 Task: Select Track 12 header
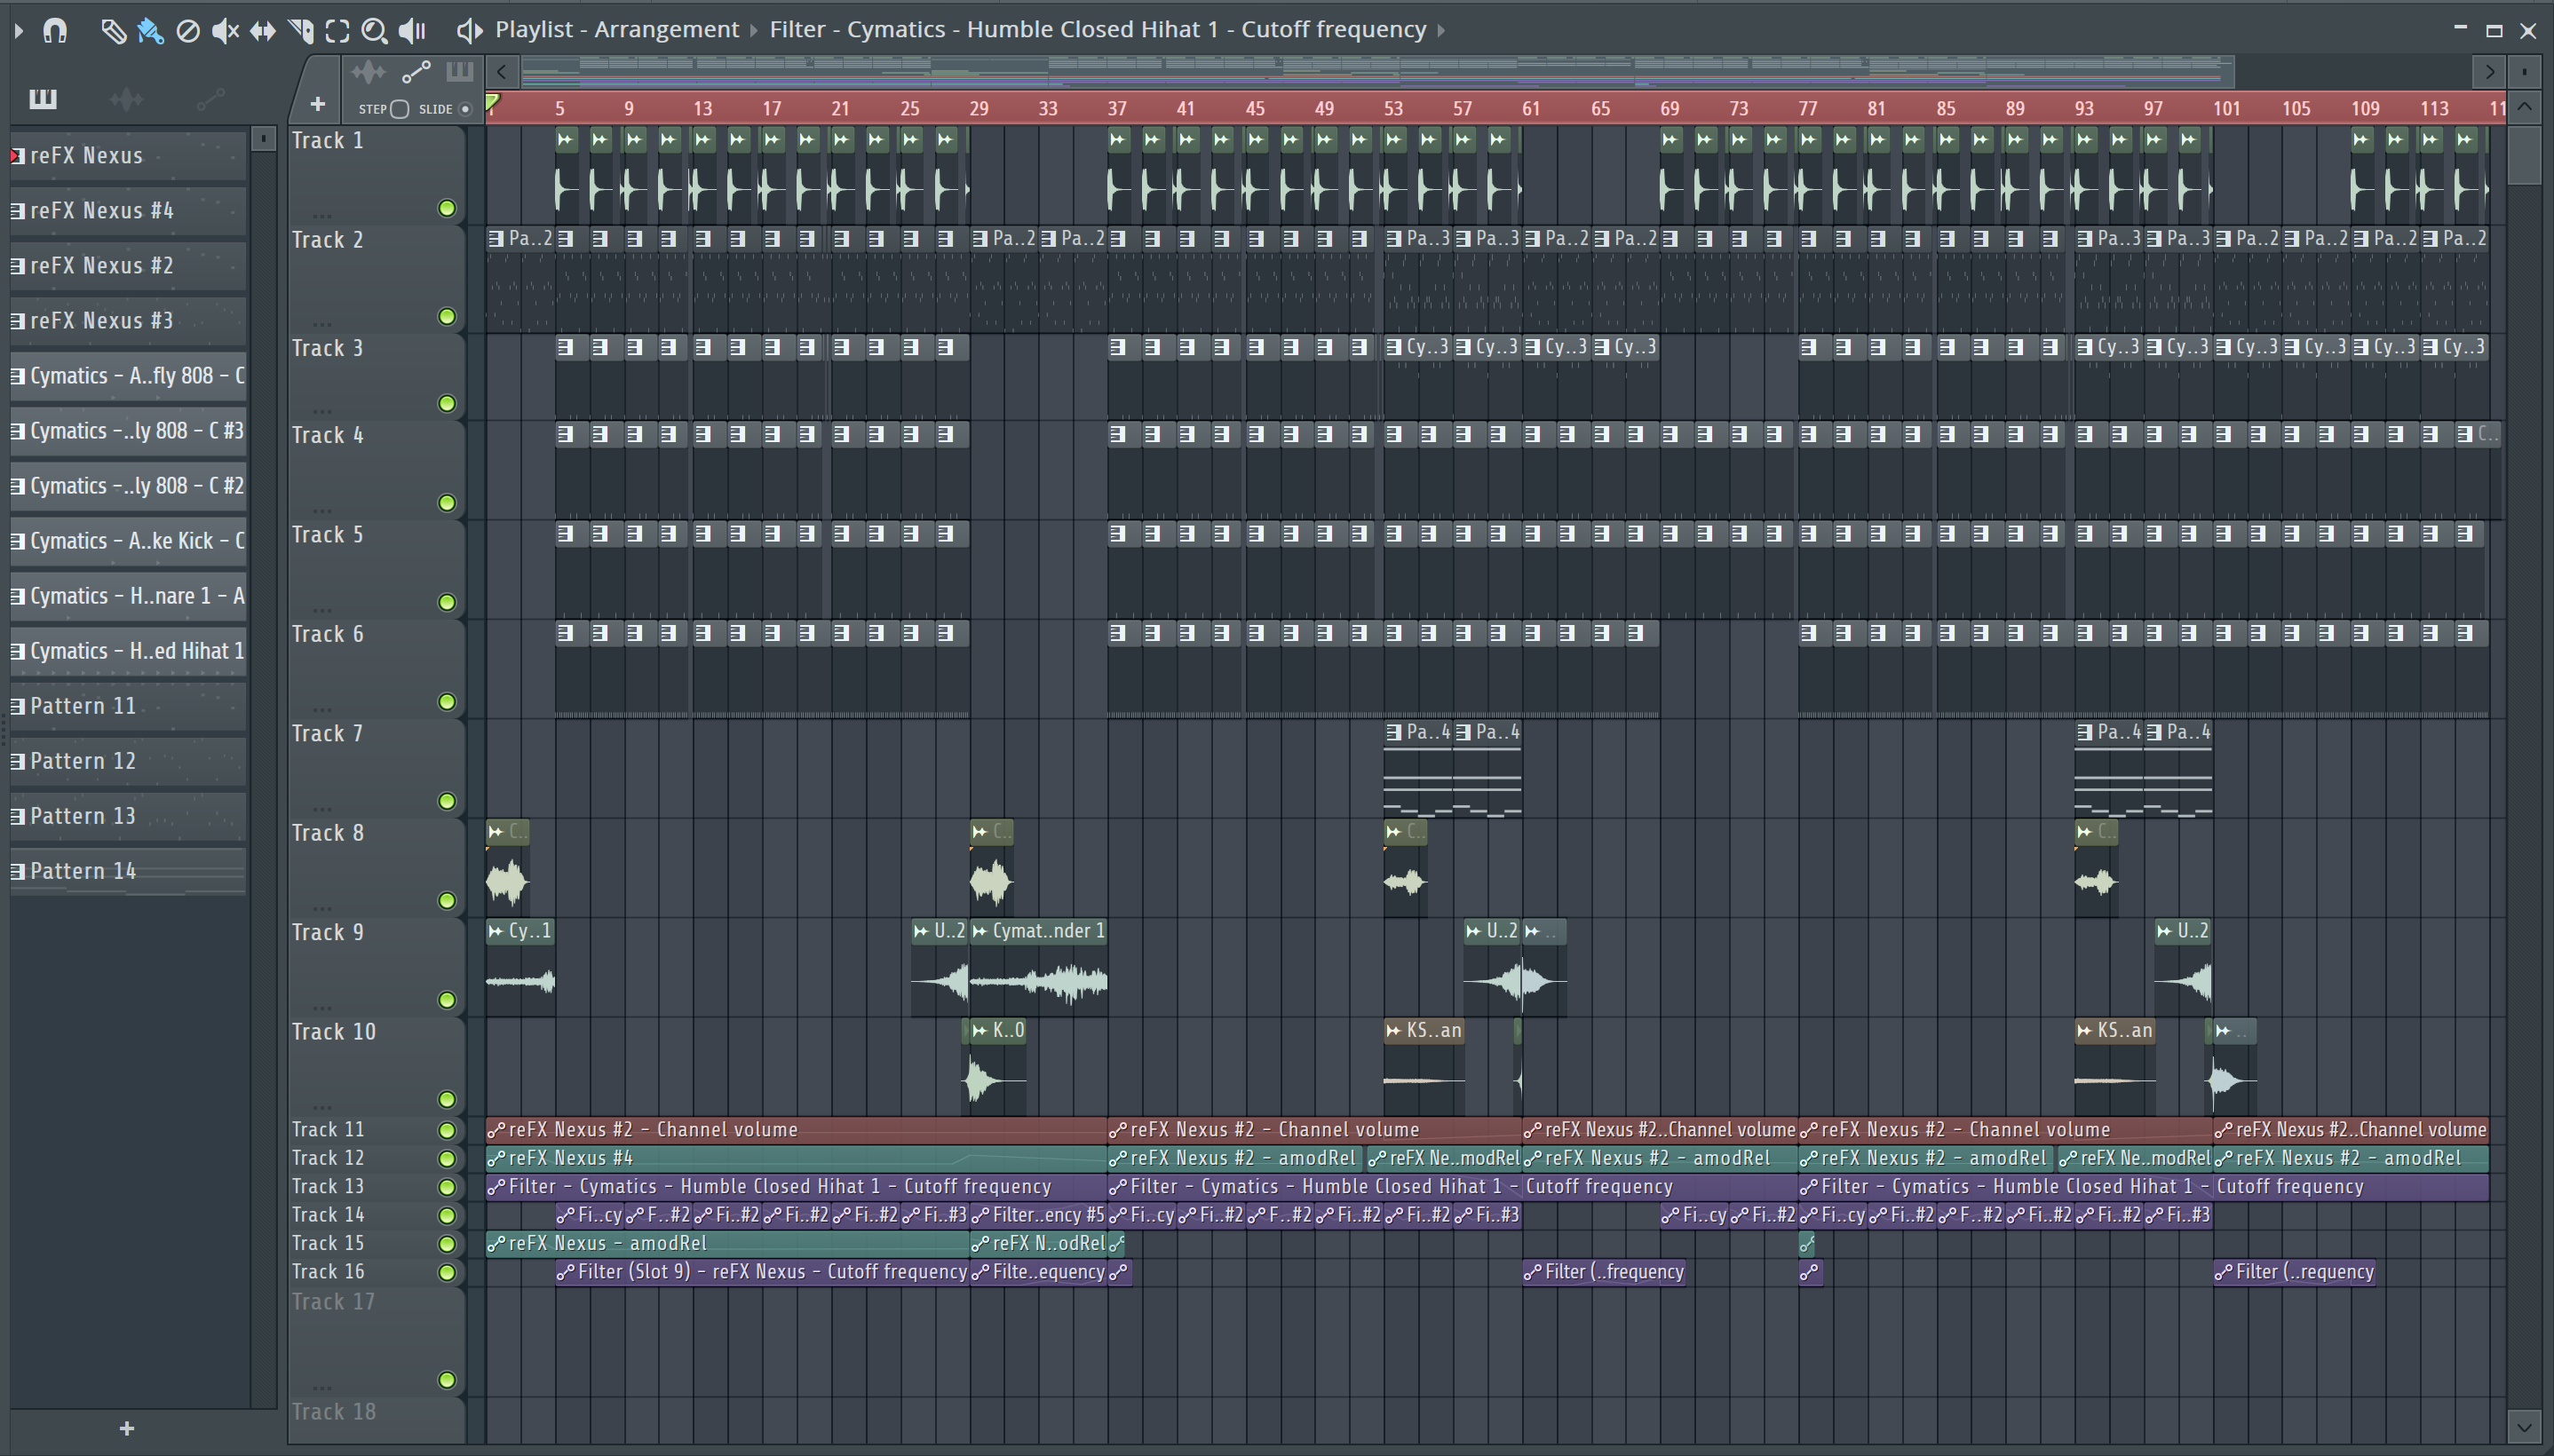(x=376, y=1158)
